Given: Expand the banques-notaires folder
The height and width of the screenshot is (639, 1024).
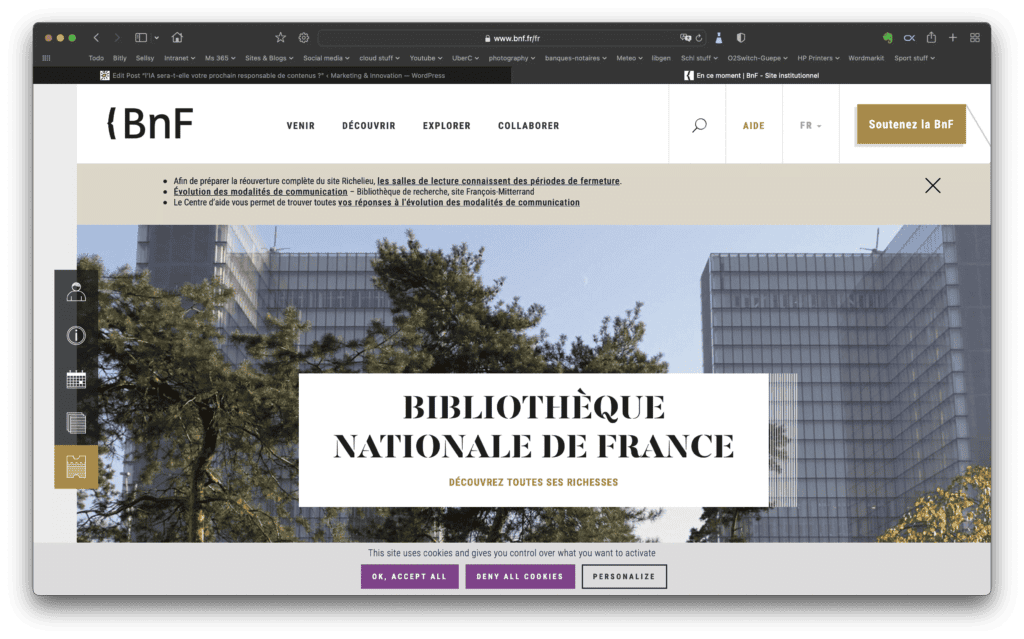Looking at the screenshot, I should pyautogui.click(x=575, y=58).
